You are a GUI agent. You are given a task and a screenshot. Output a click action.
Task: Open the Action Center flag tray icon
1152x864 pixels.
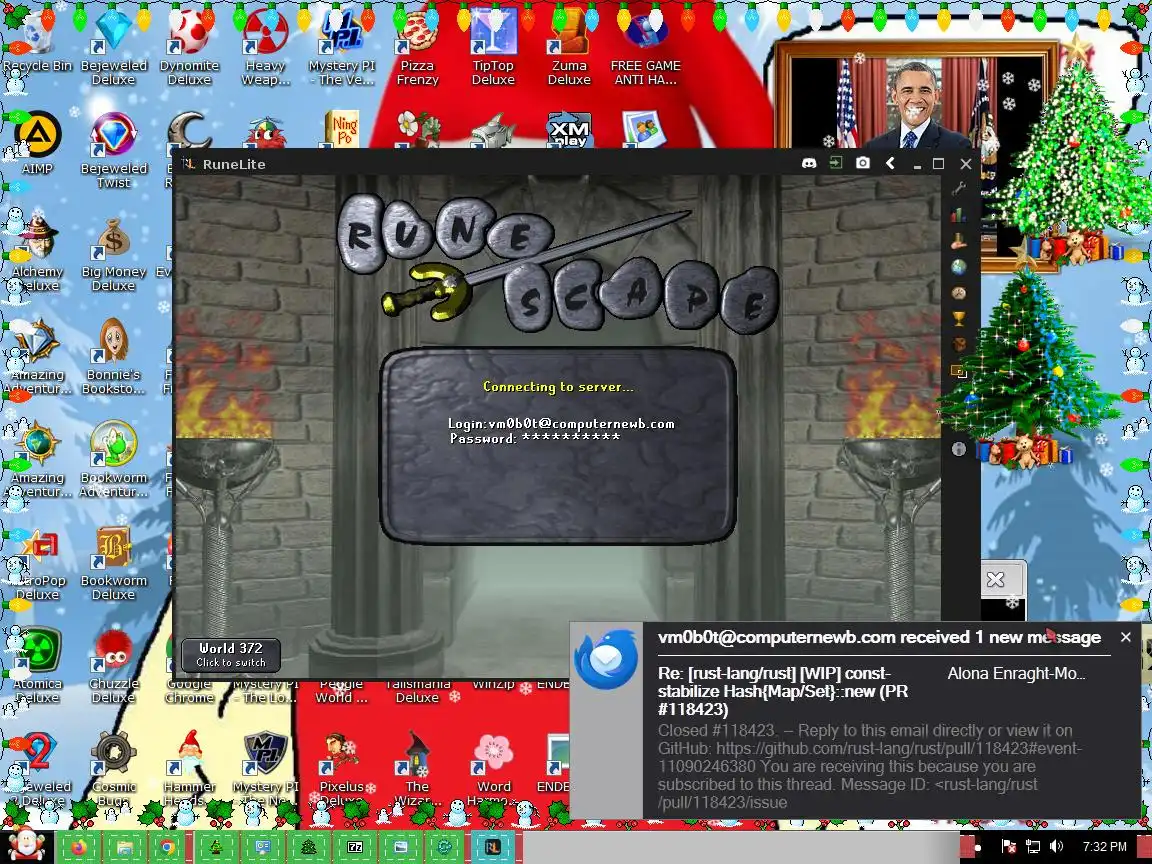(x=1009, y=846)
